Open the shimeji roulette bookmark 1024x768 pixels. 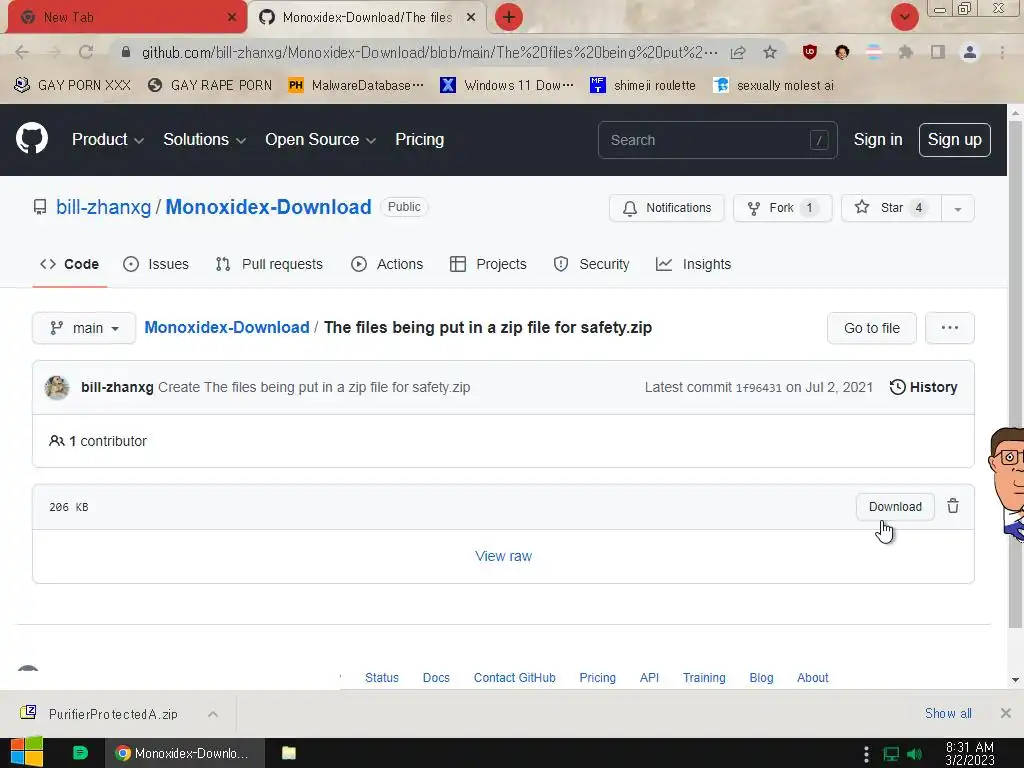coord(643,86)
